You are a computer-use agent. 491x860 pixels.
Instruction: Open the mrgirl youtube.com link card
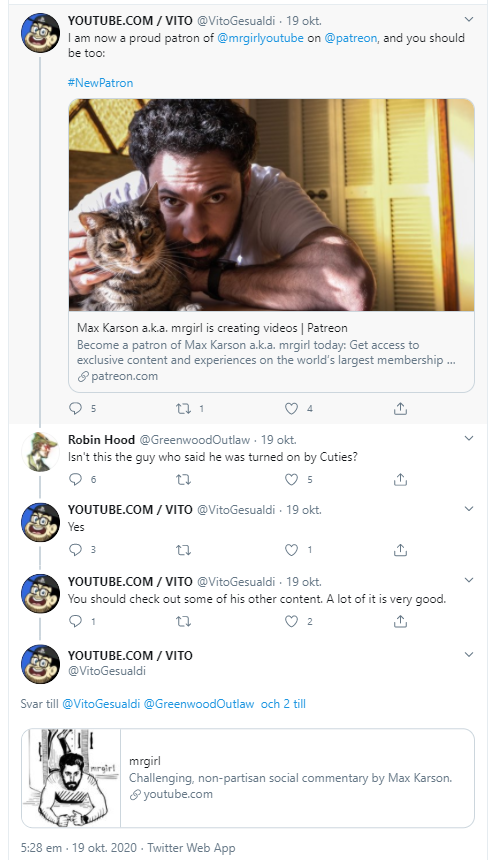[x=247, y=778]
